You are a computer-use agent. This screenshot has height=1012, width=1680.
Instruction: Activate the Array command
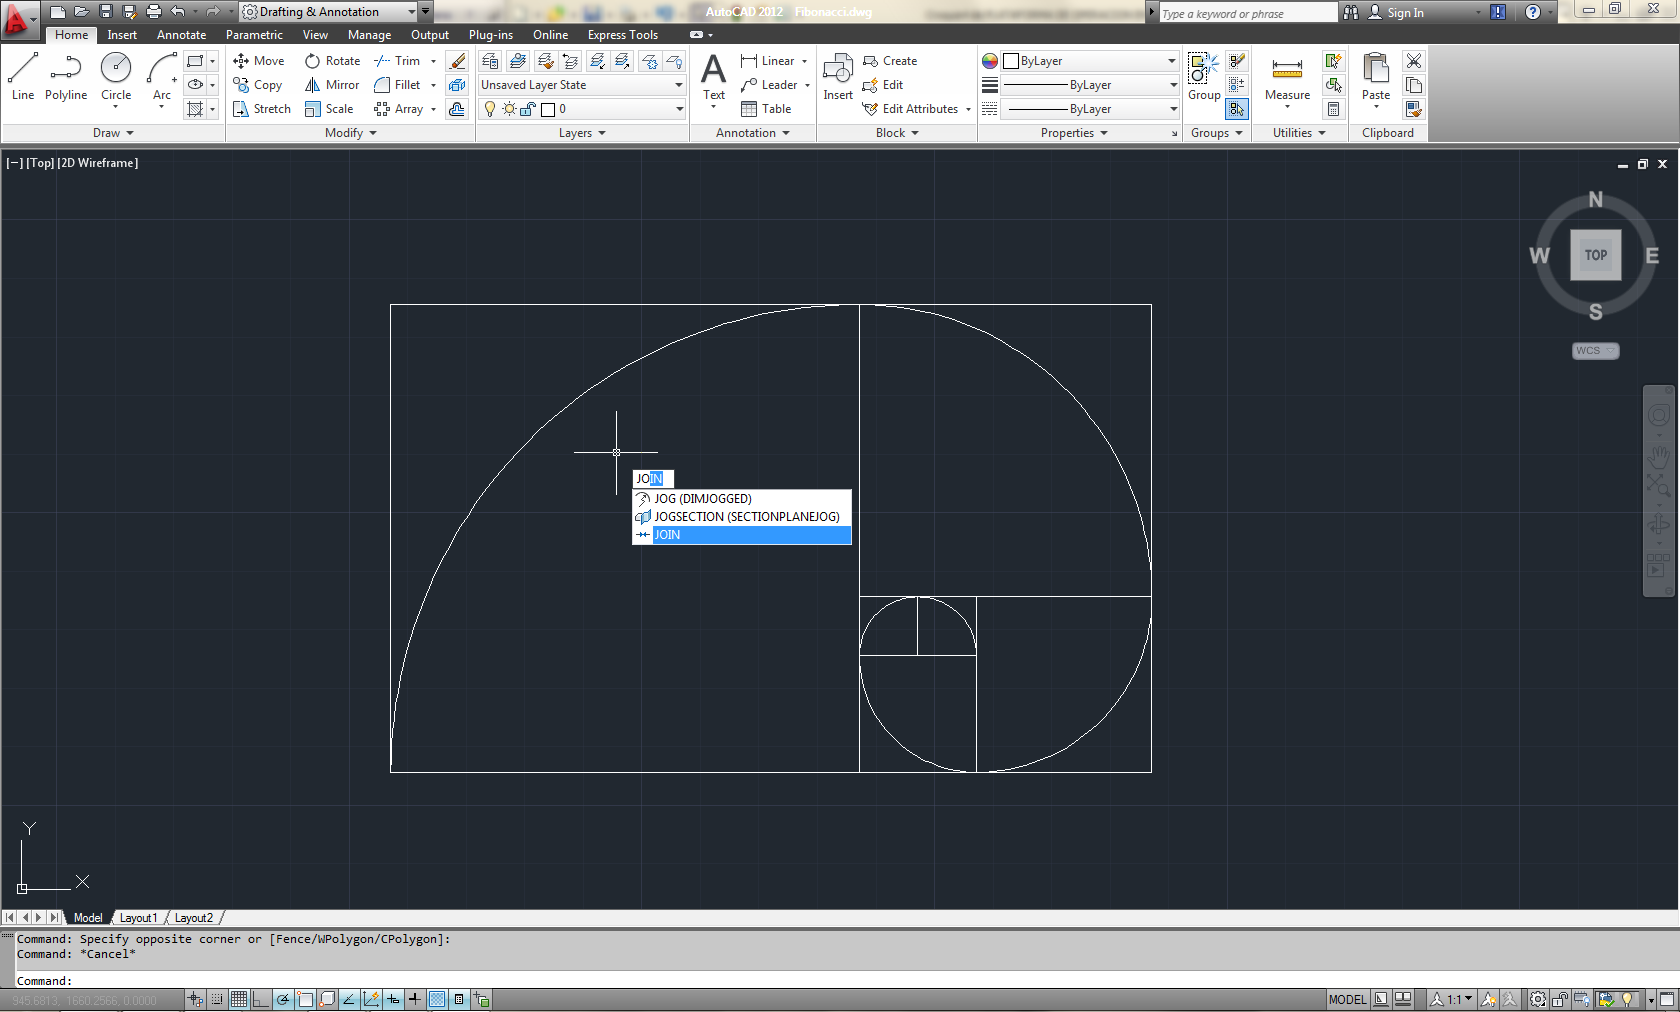pos(399,109)
